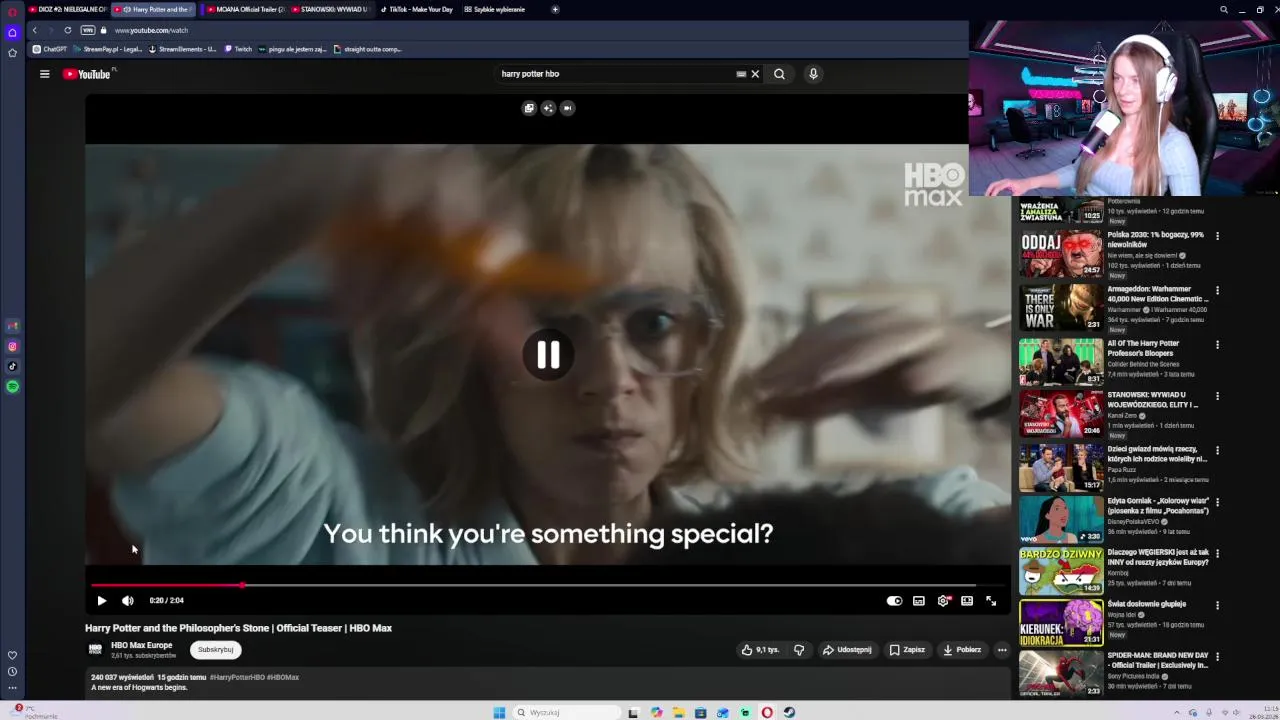1280x720 pixels.
Task: Open the Twitch bookmark
Action: pyautogui.click(x=238, y=49)
